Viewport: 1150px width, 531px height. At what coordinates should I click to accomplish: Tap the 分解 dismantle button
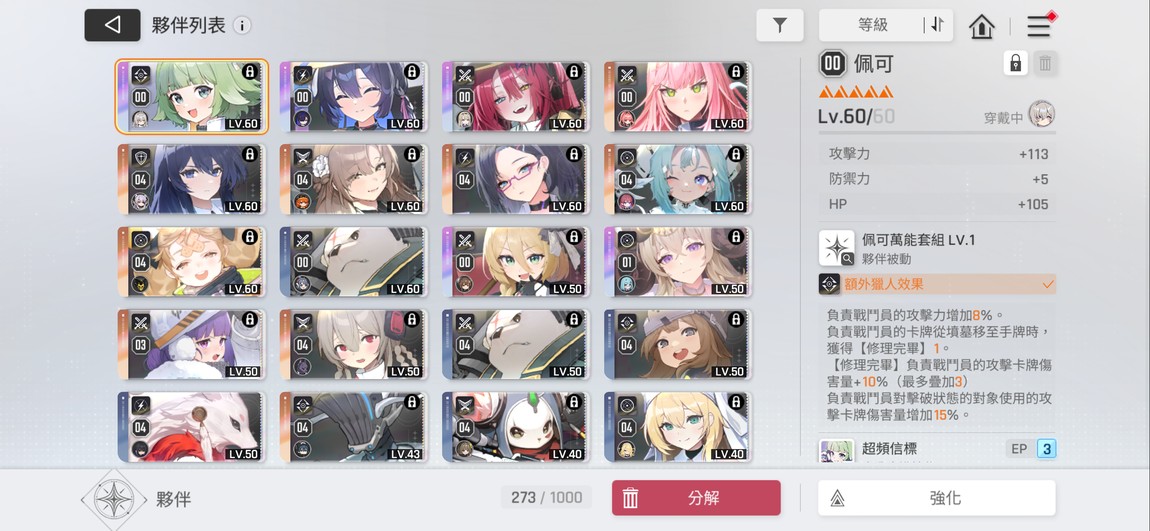coord(696,498)
